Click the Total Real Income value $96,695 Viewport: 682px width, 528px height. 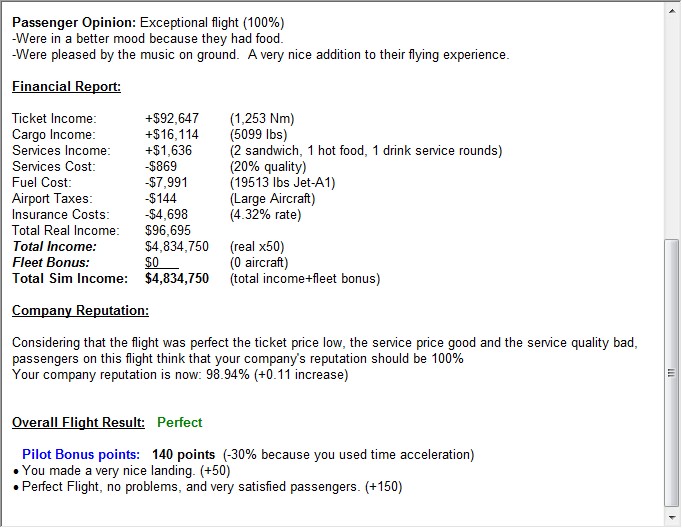167,231
